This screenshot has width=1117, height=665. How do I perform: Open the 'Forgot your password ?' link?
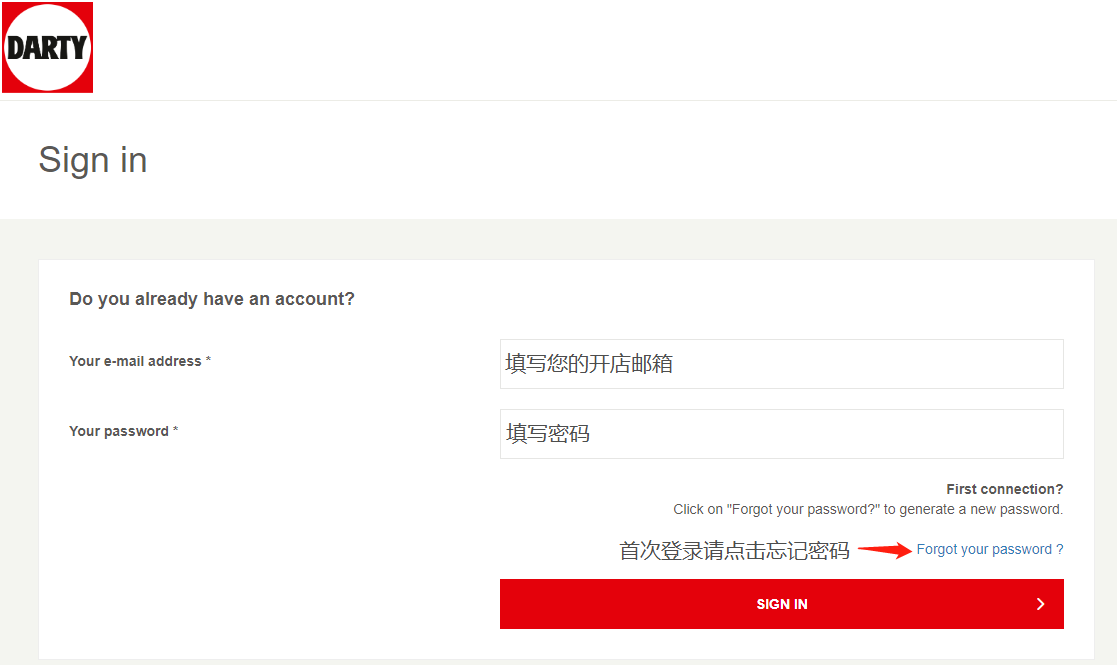coord(984,549)
